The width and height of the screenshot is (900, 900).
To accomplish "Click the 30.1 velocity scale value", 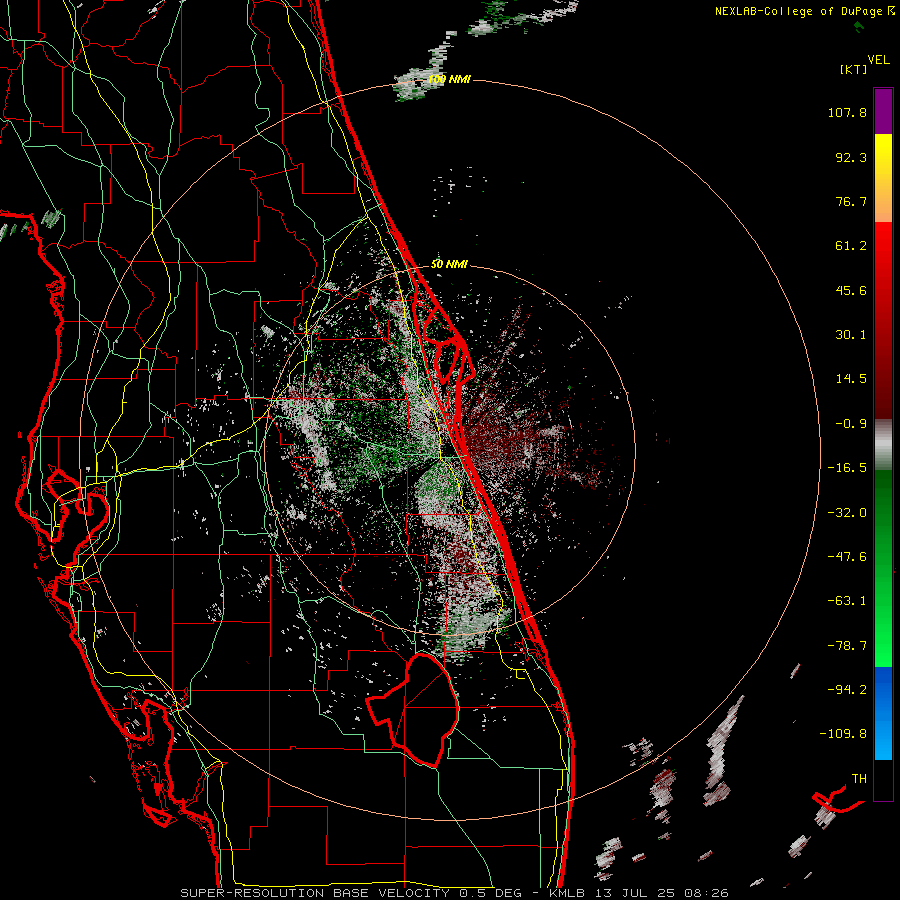I will coord(851,335).
